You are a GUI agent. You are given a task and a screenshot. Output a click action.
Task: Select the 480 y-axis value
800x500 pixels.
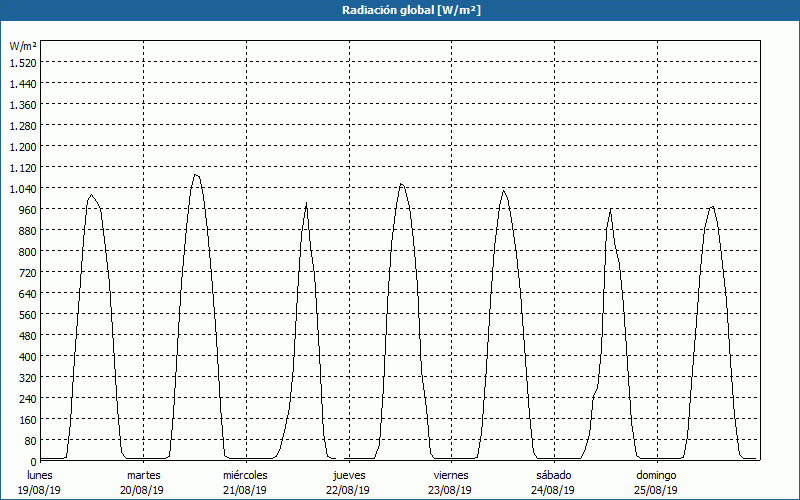click(28, 336)
